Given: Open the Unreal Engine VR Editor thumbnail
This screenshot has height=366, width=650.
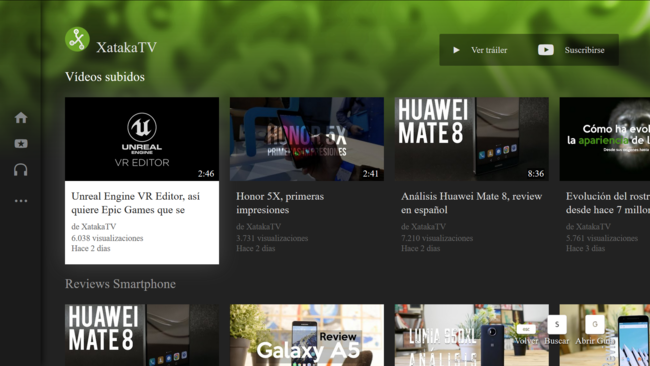Looking at the screenshot, I should [142, 139].
